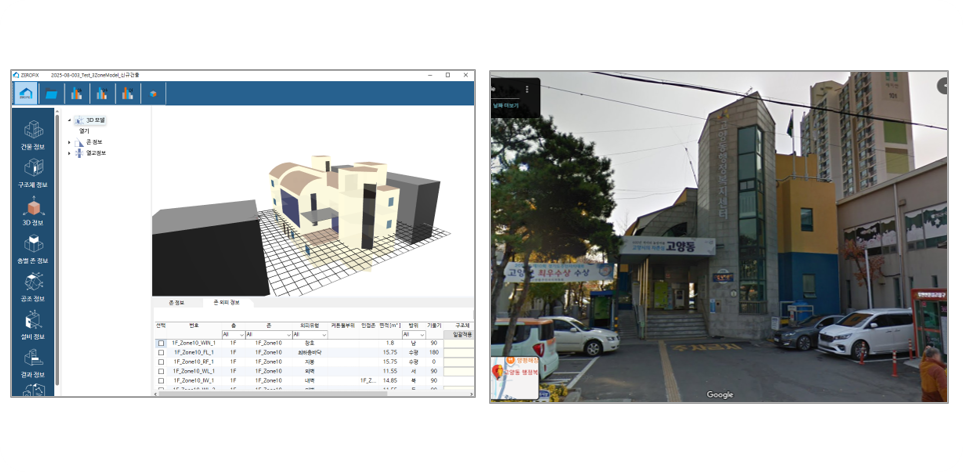
Task: Click the third bar chart toolbar icon
Action: click(127, 94)
